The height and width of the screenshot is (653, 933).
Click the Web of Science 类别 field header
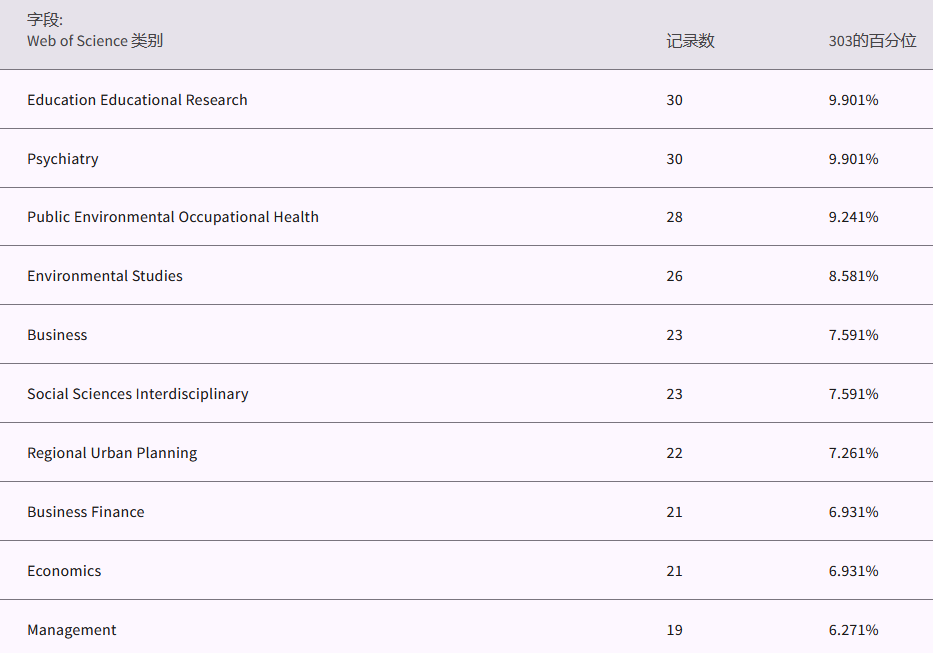(95, 41)
